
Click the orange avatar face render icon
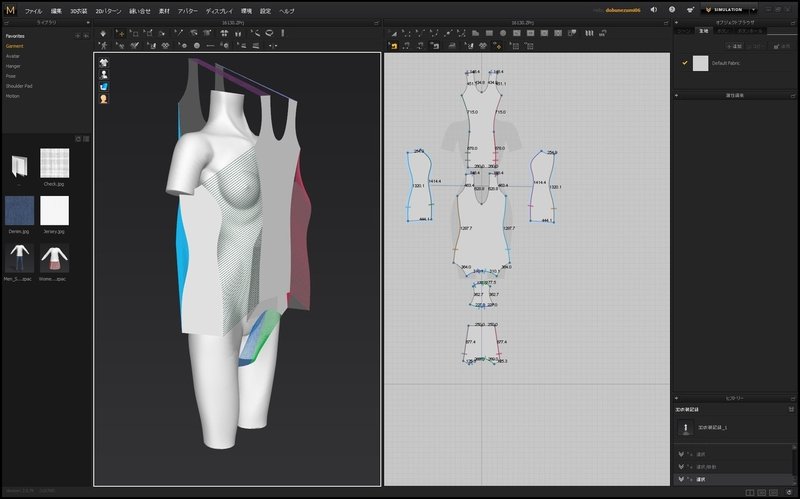103,98
